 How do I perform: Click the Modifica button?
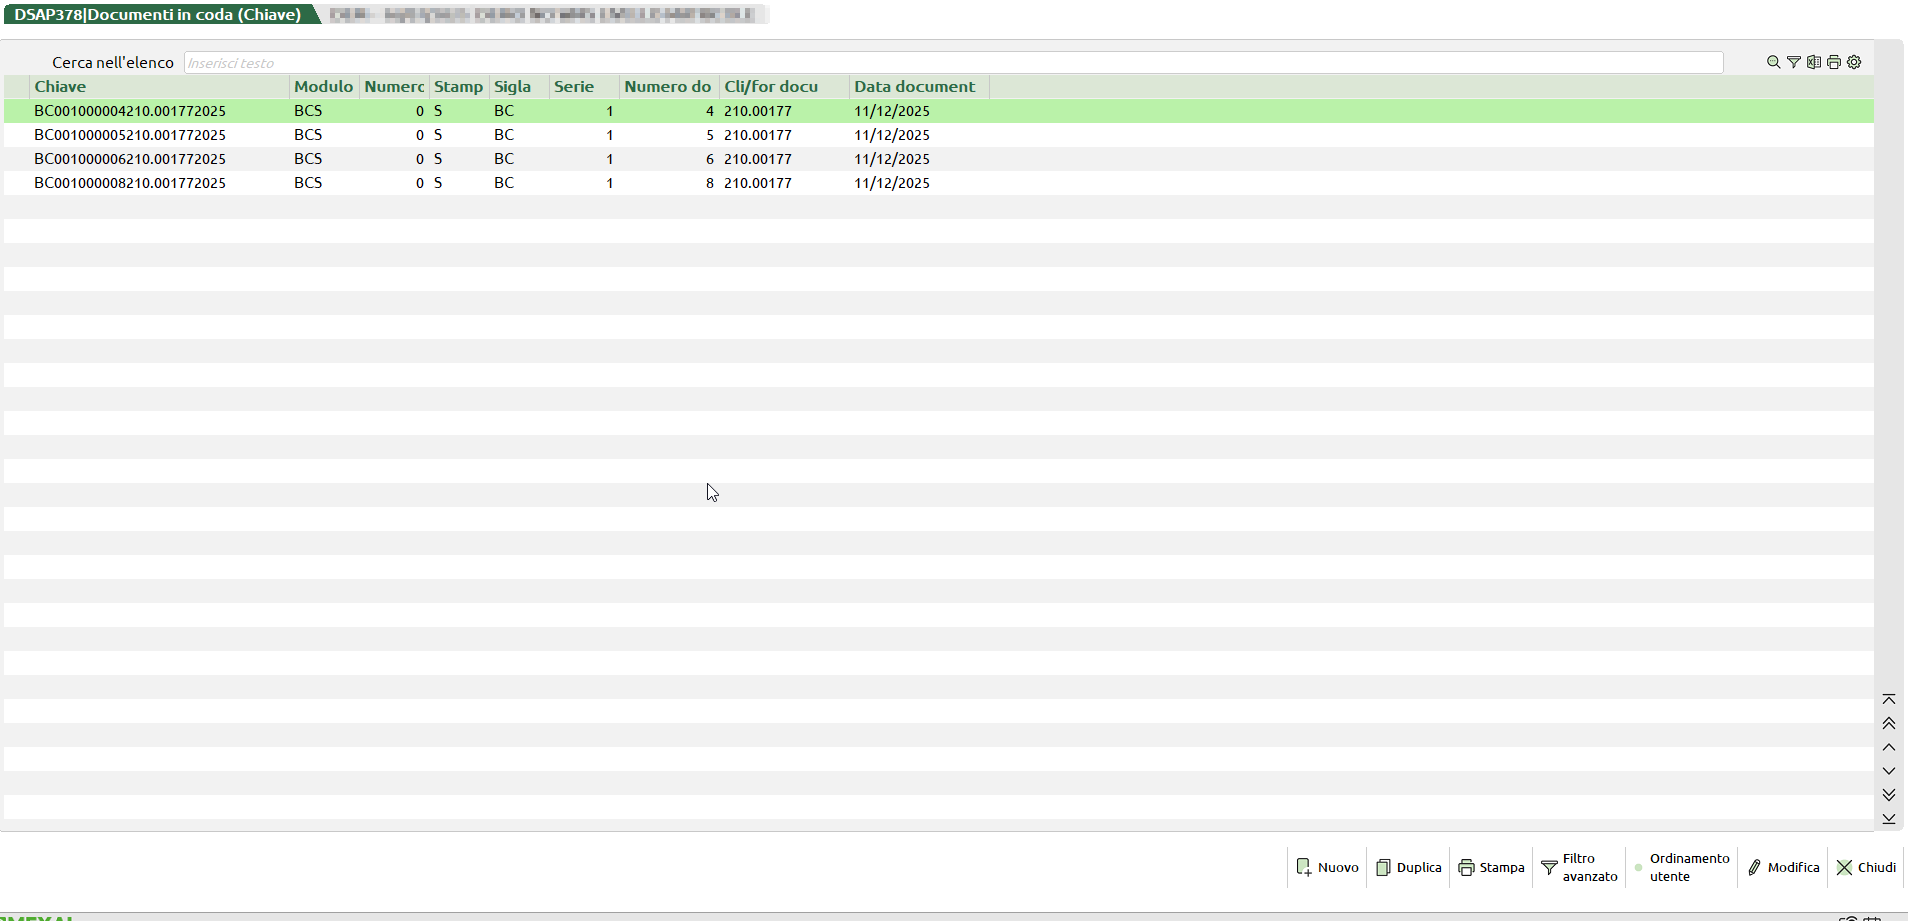pyautogui.click(x=1783, y=867)
